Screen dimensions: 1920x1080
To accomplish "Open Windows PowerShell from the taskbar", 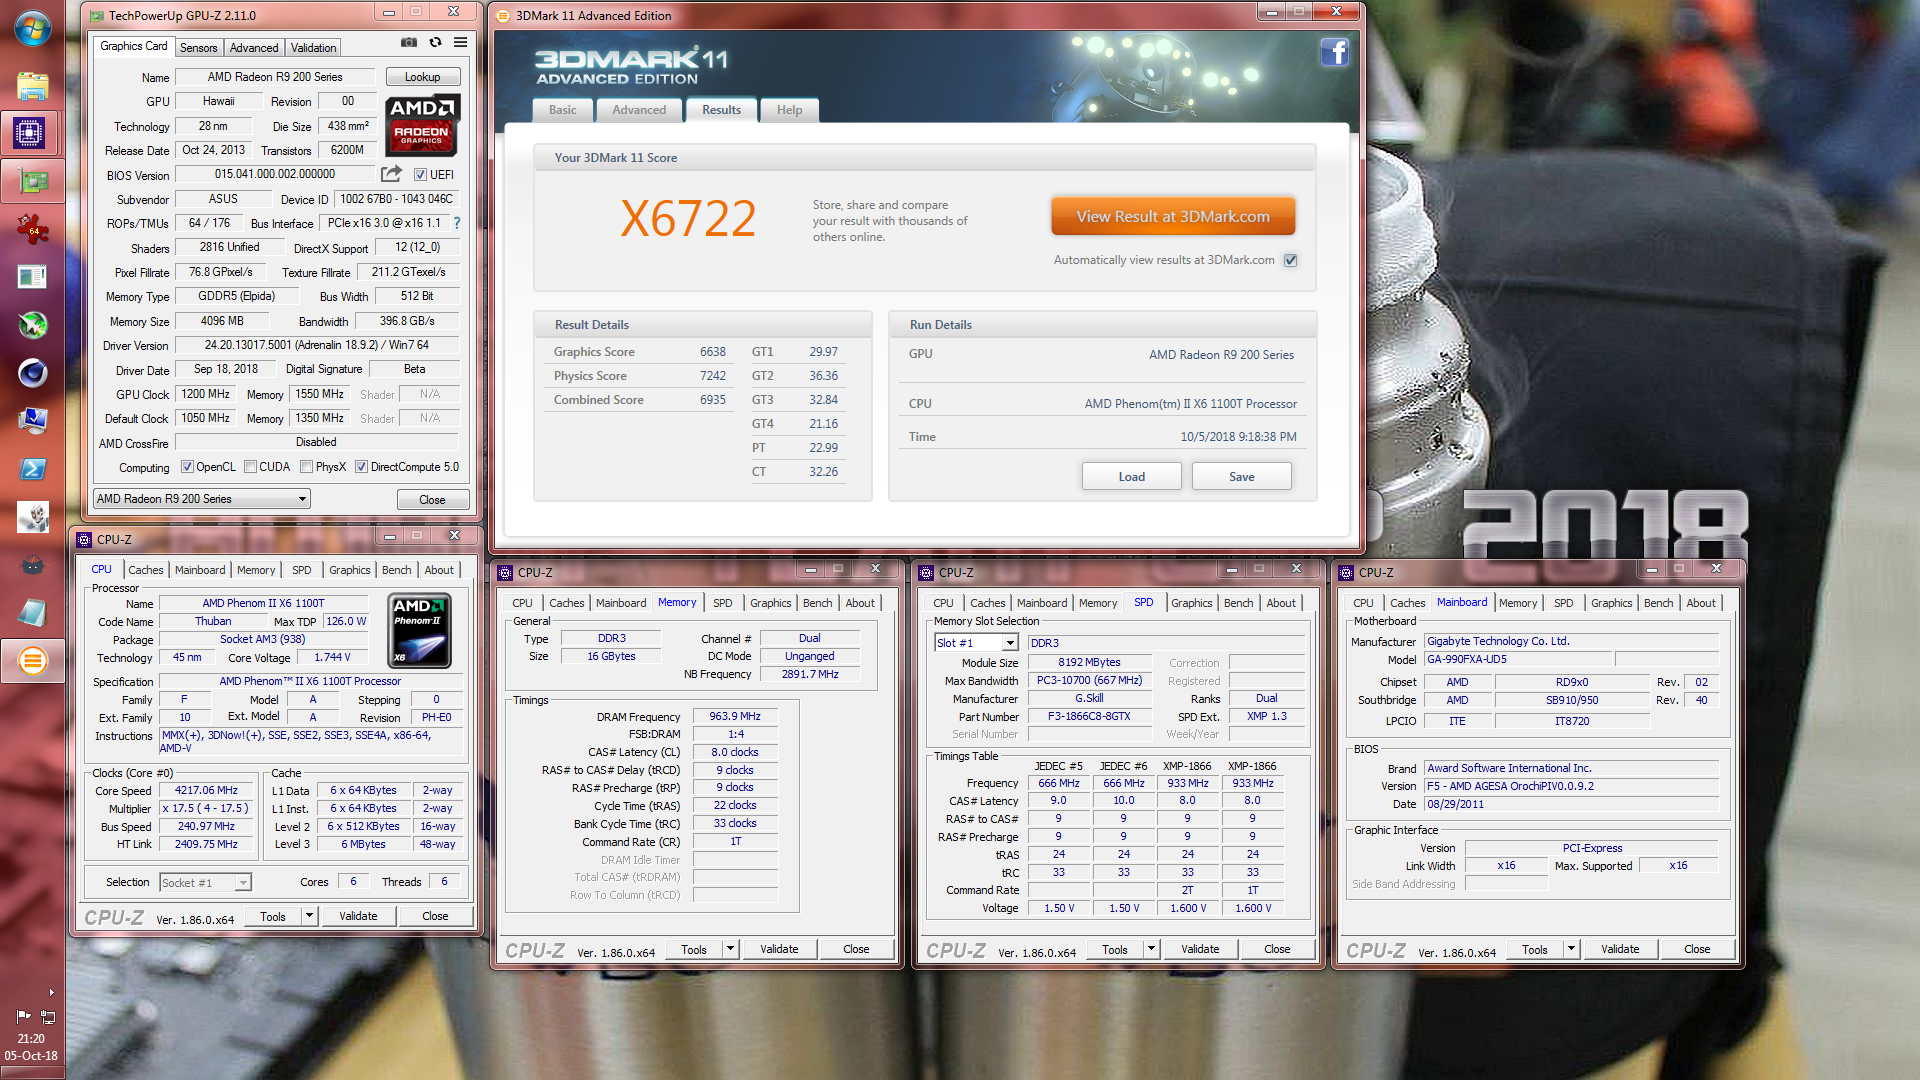I will [x=32, y=469].
